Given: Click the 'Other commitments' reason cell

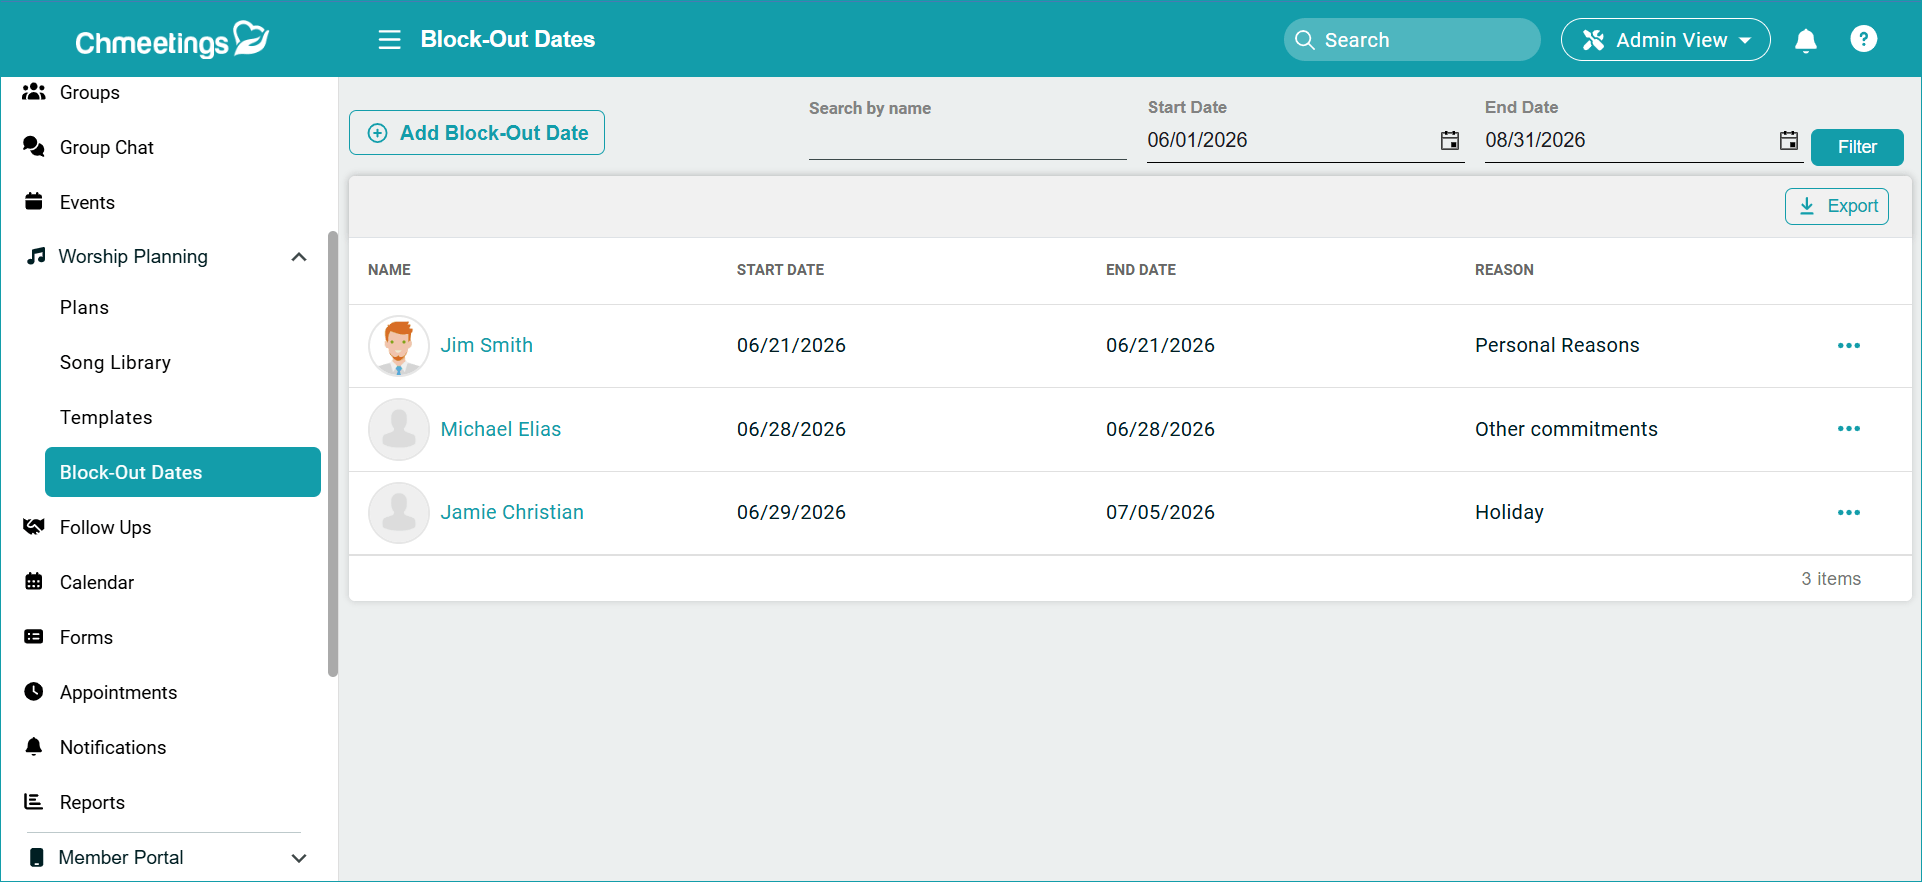Looking at the screenshot, I should 1566,429.
